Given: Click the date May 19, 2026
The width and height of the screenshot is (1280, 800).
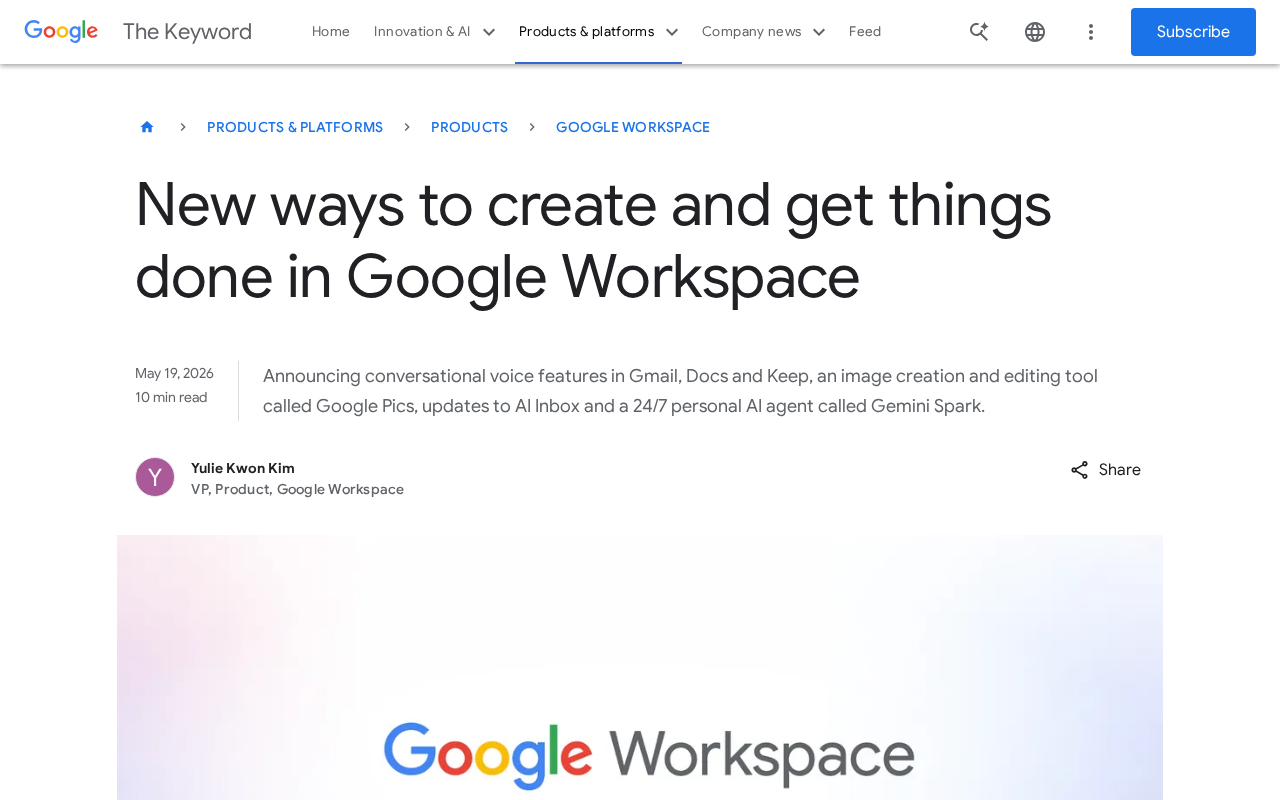Looking at the screenshot, I should tap(174, 373).
